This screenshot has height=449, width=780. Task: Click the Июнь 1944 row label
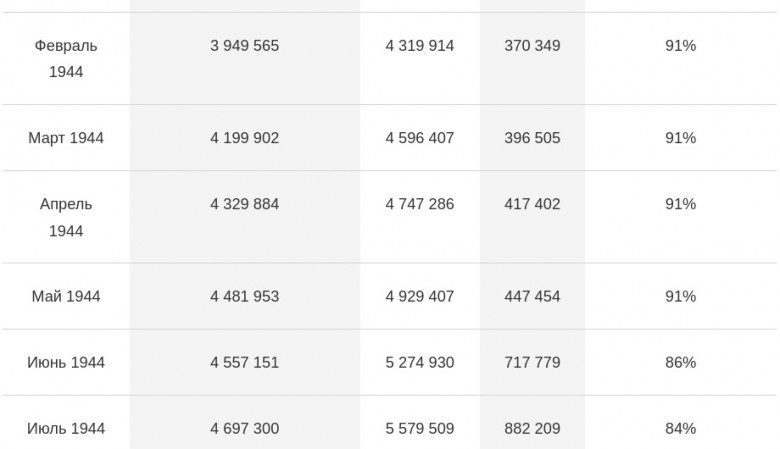pyautogui.click(x=66, y=362)
